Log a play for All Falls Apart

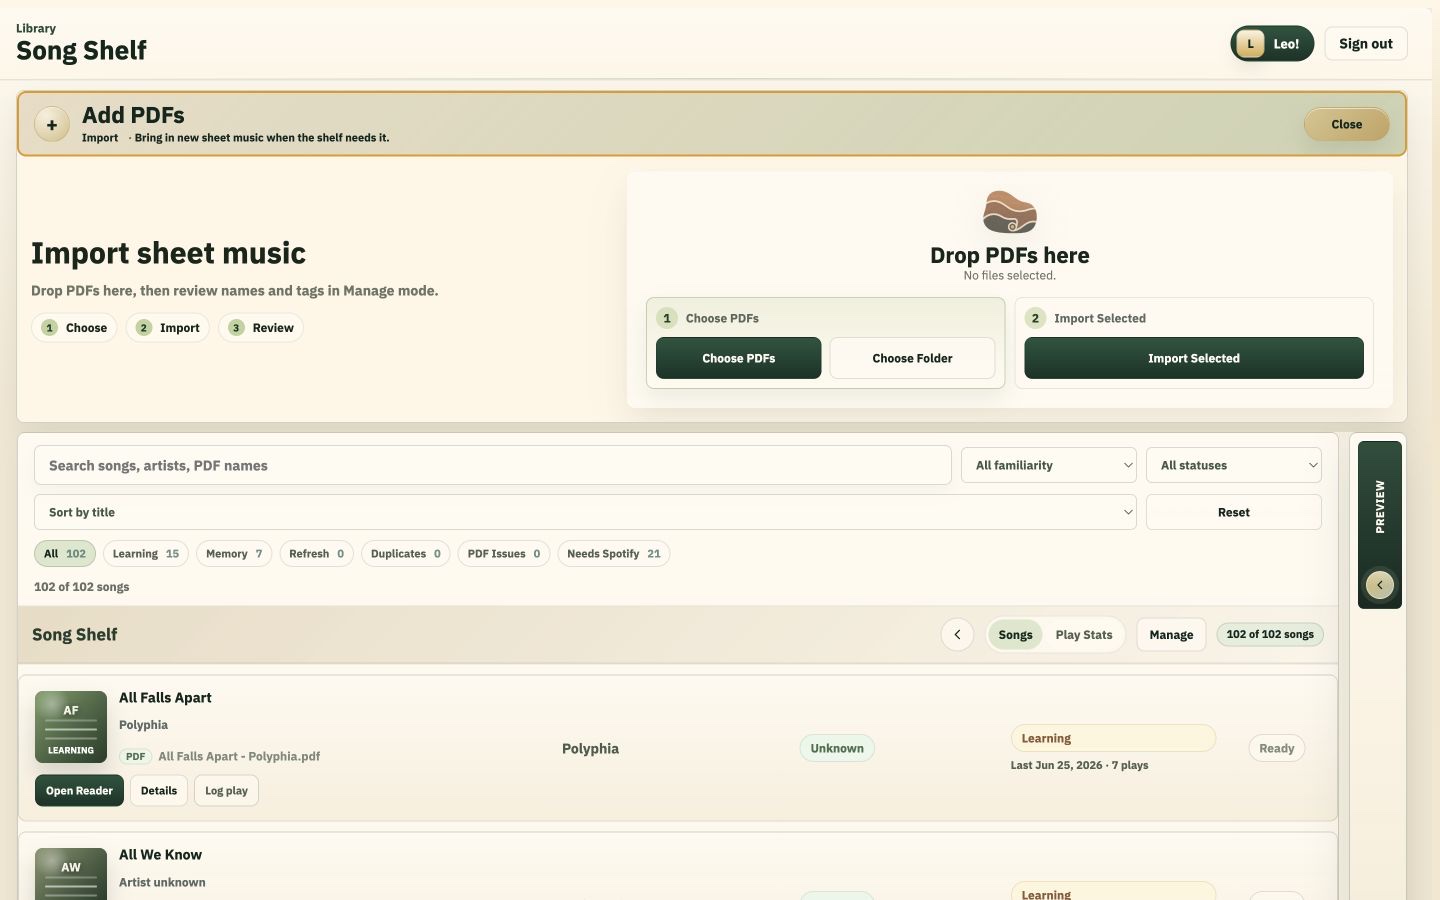226,791
